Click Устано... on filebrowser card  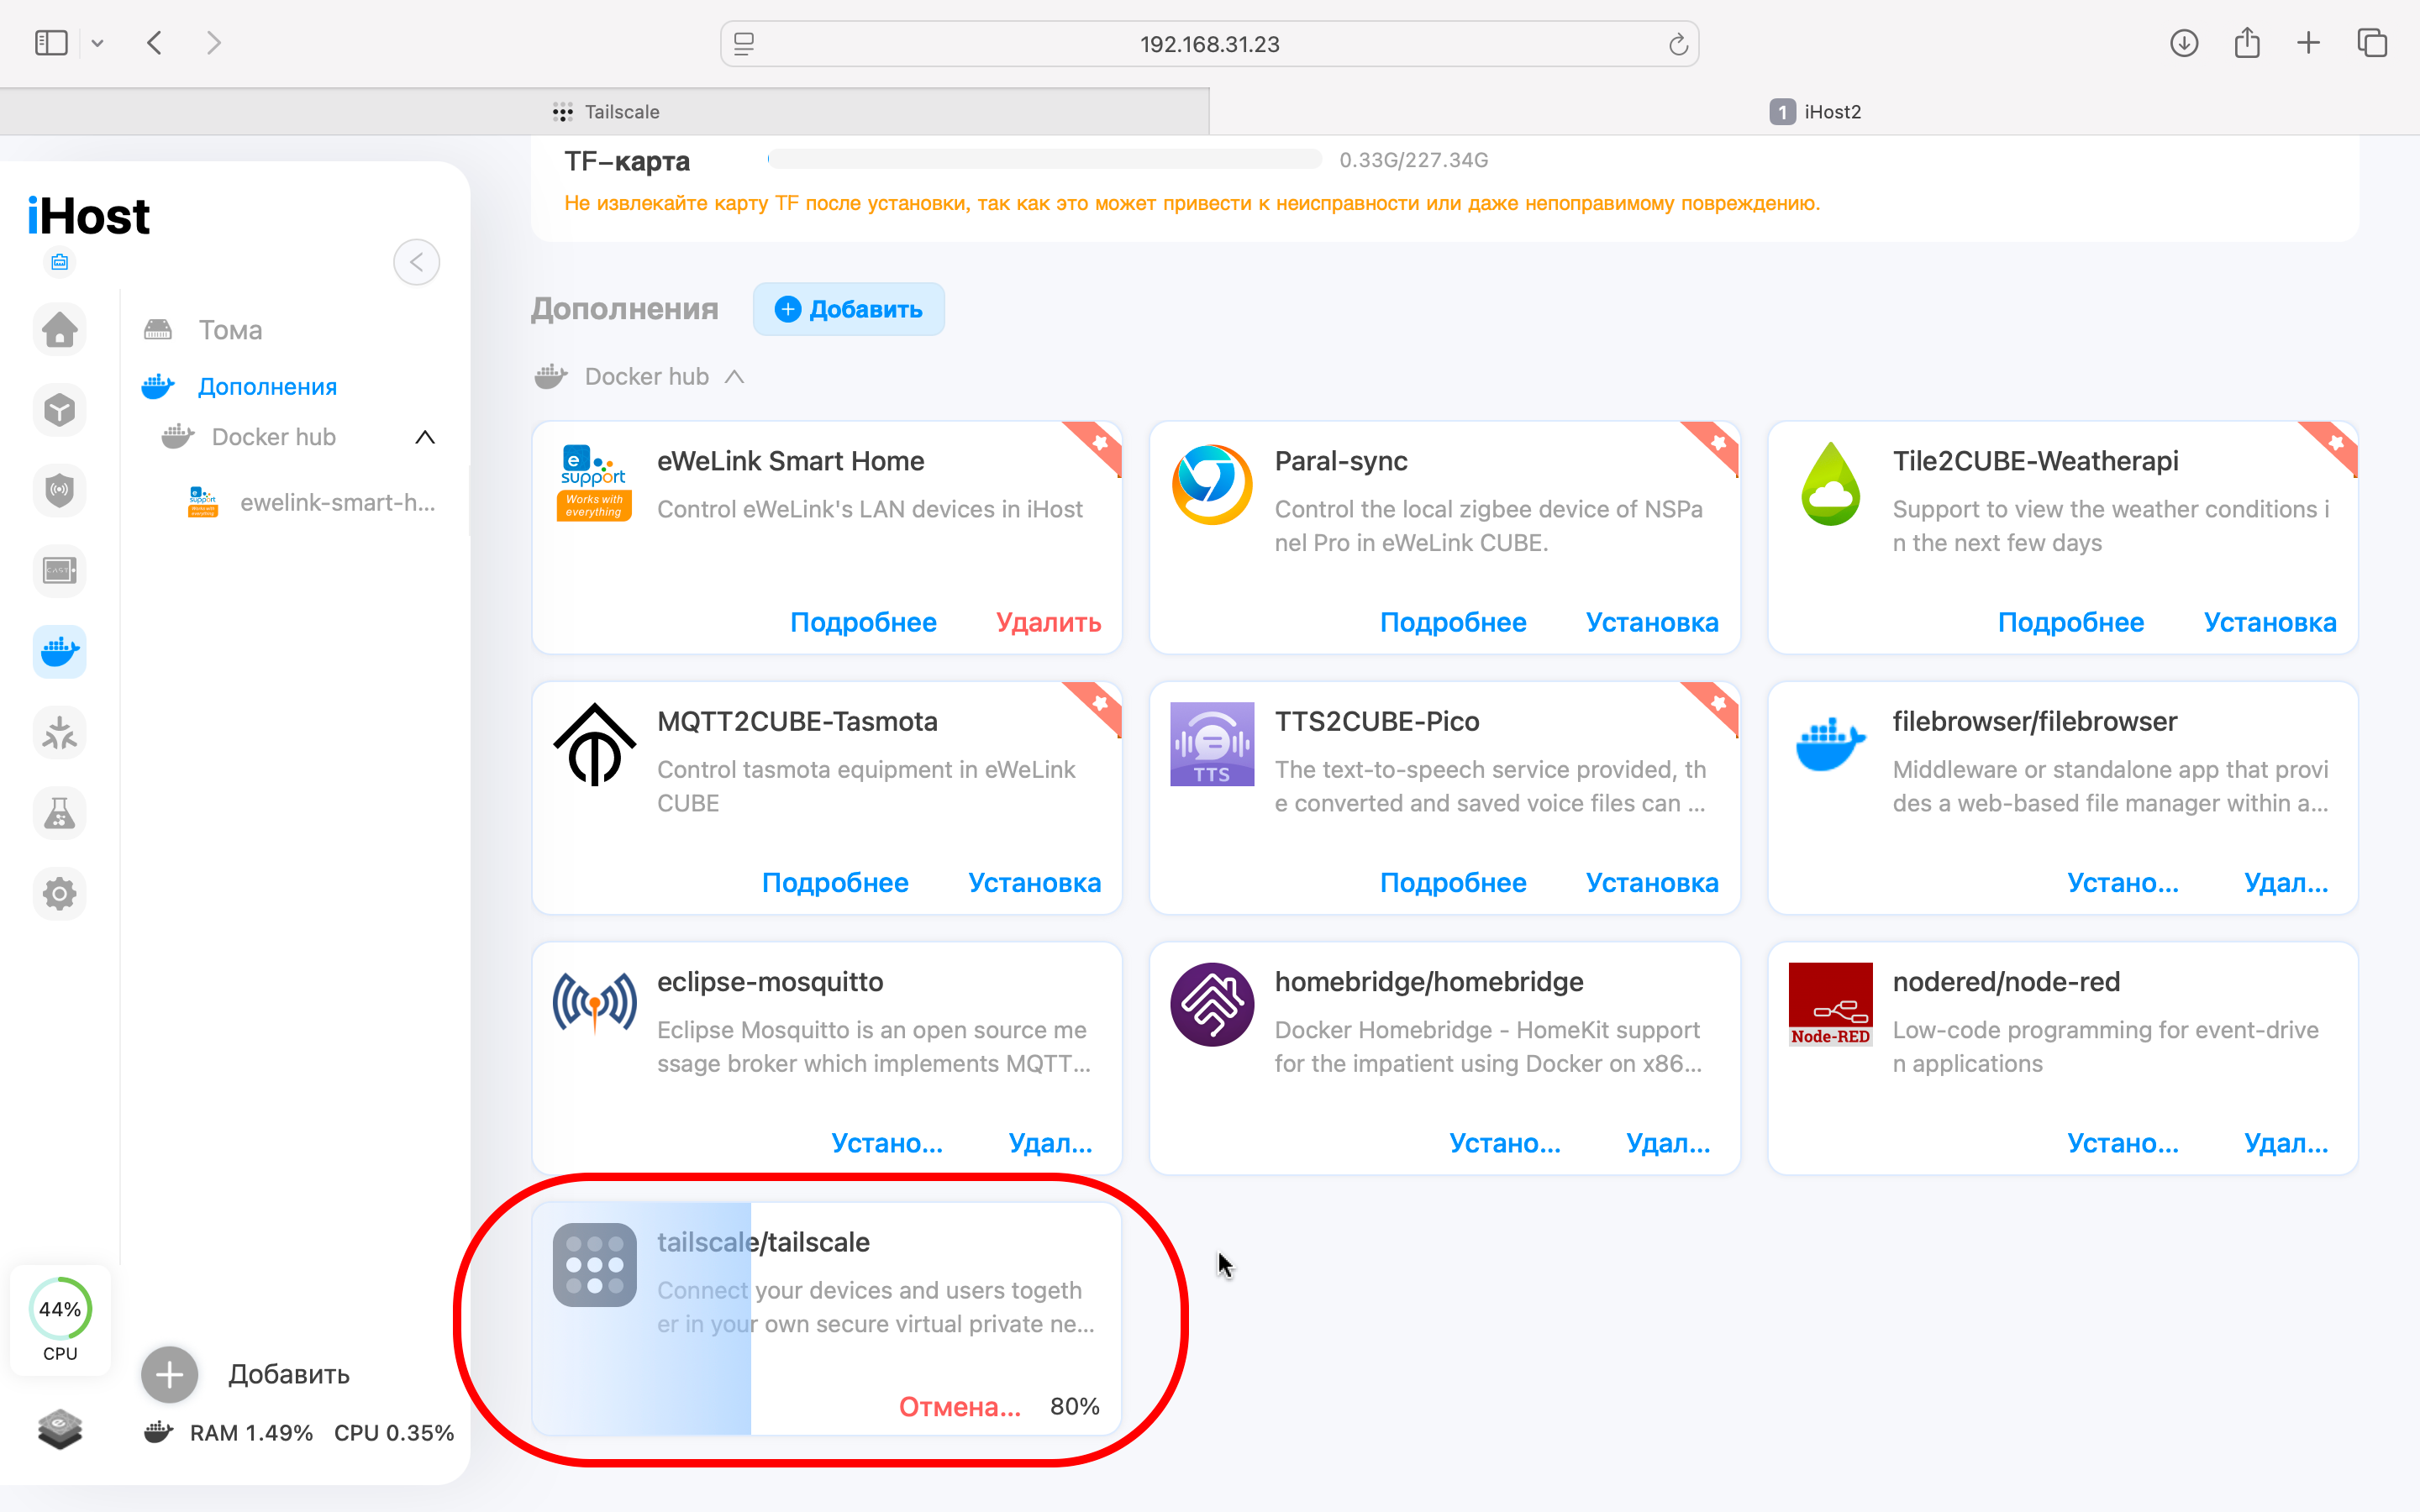2123,883
